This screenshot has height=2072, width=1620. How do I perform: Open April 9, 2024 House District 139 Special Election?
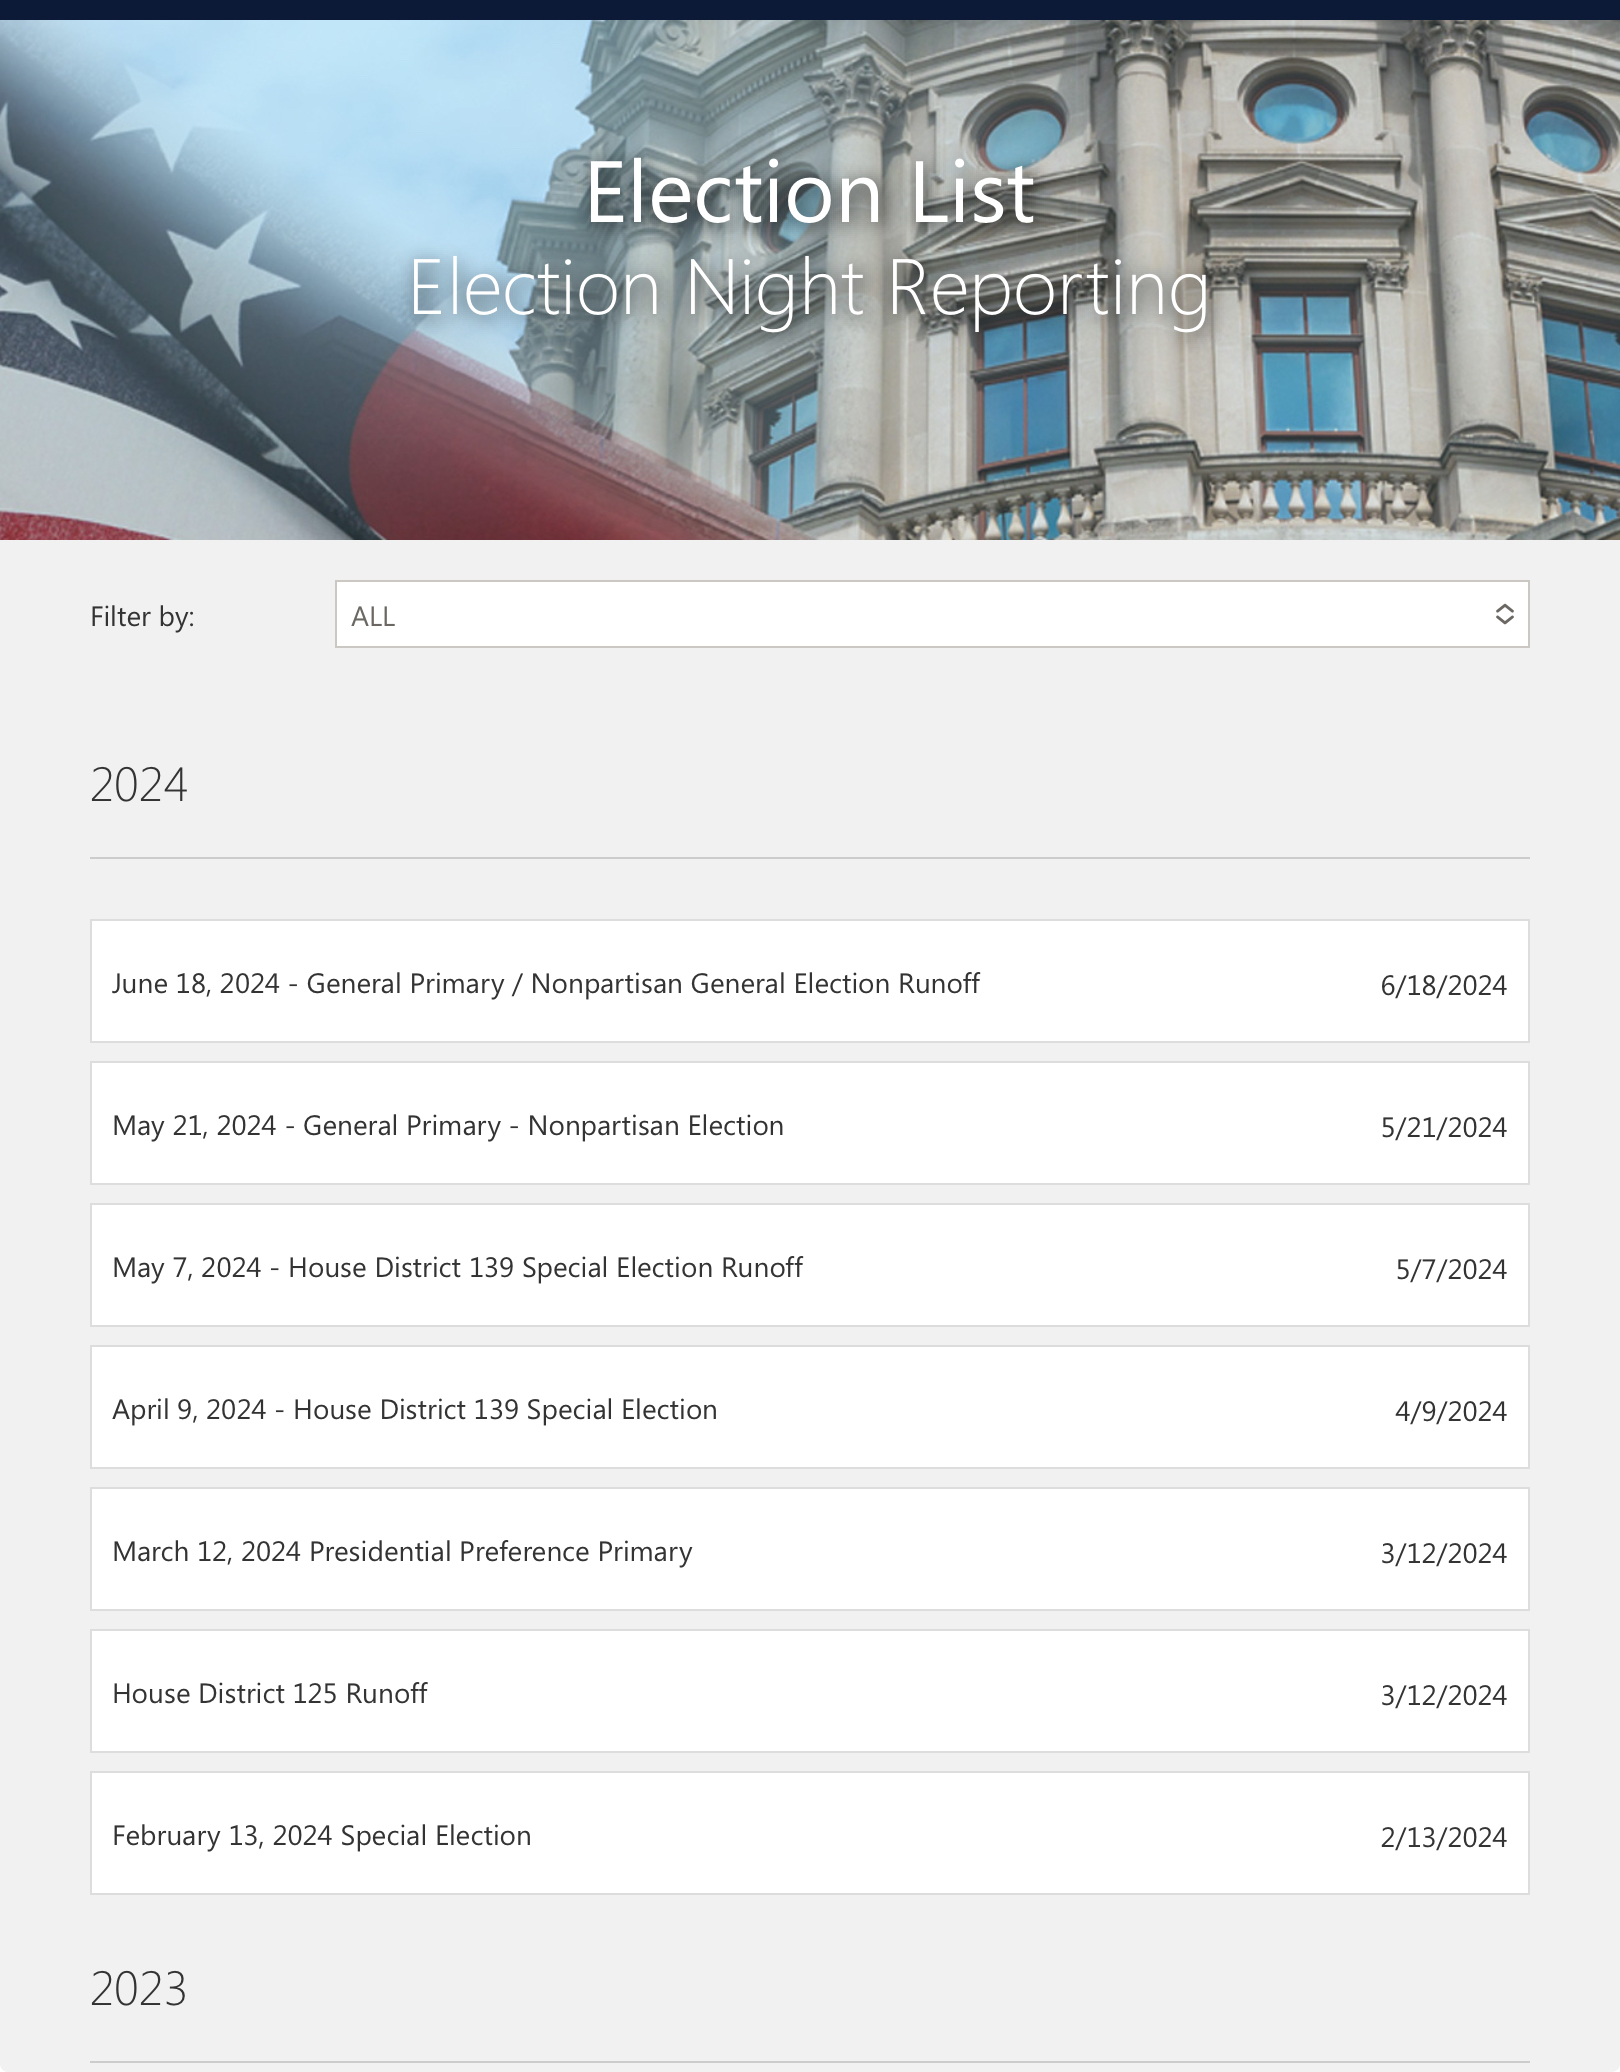tap(810, 1407)
